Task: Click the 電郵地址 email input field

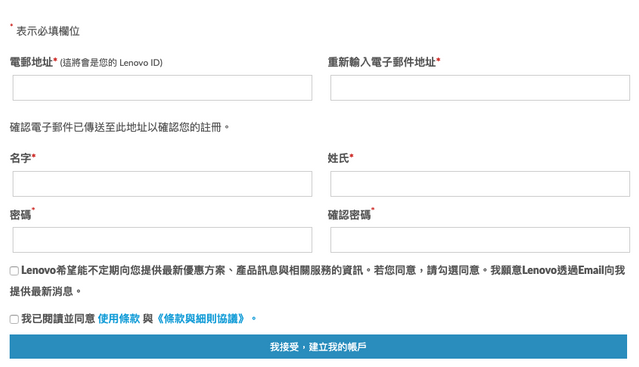Action: click(162, 88)
